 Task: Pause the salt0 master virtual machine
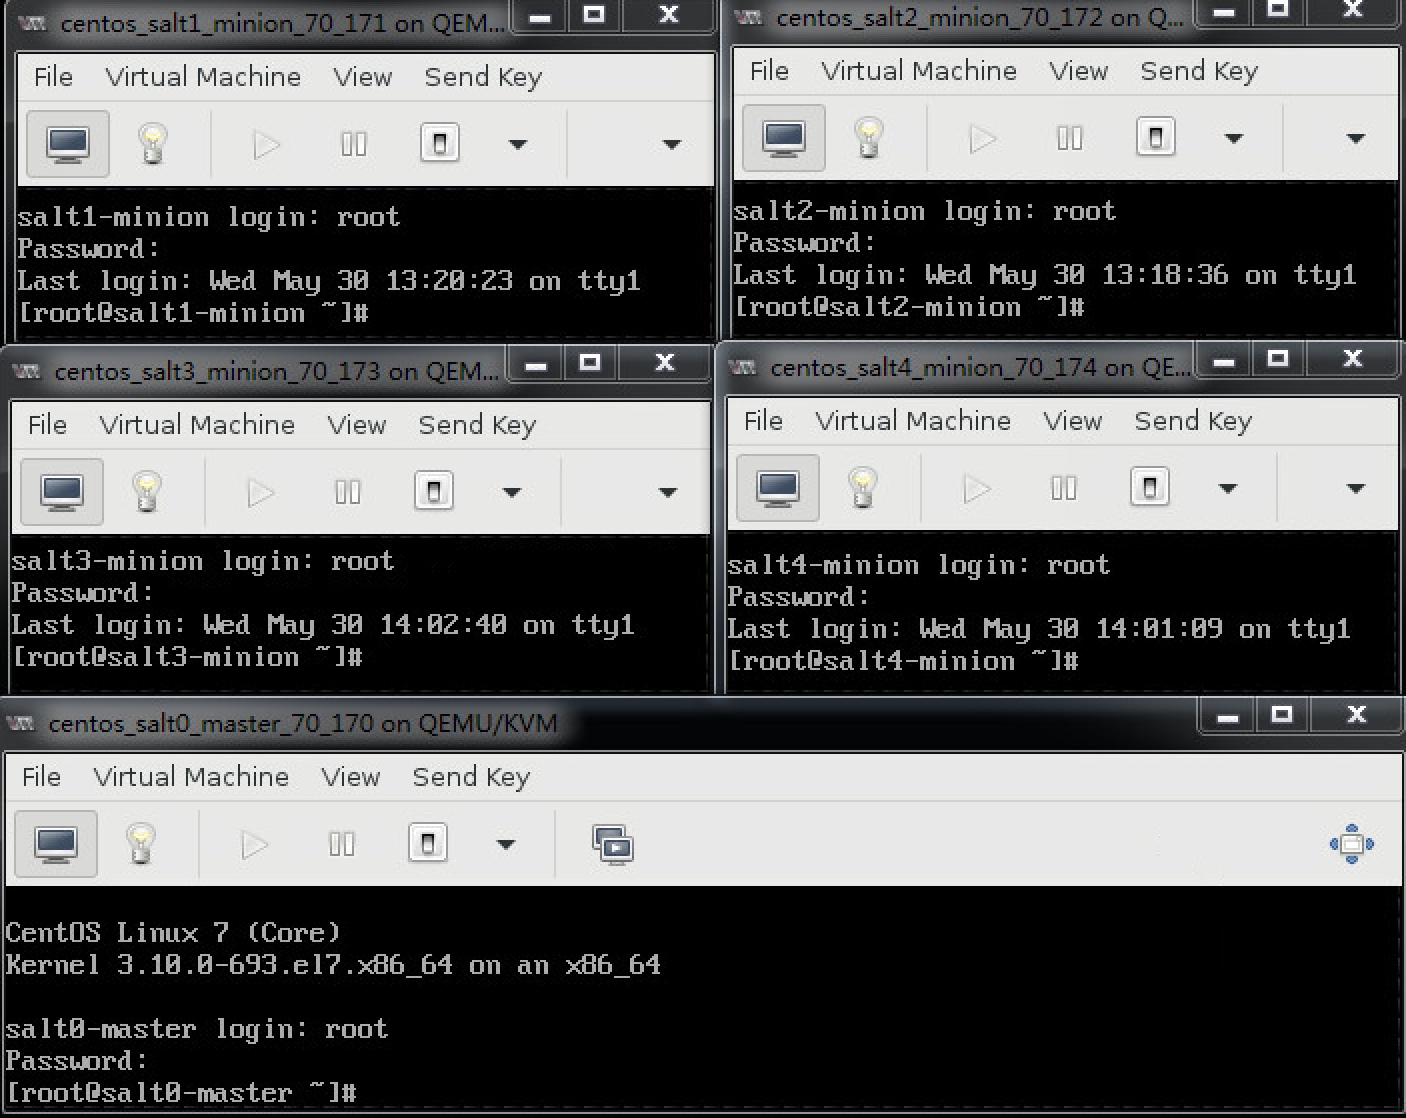point(342,844)
